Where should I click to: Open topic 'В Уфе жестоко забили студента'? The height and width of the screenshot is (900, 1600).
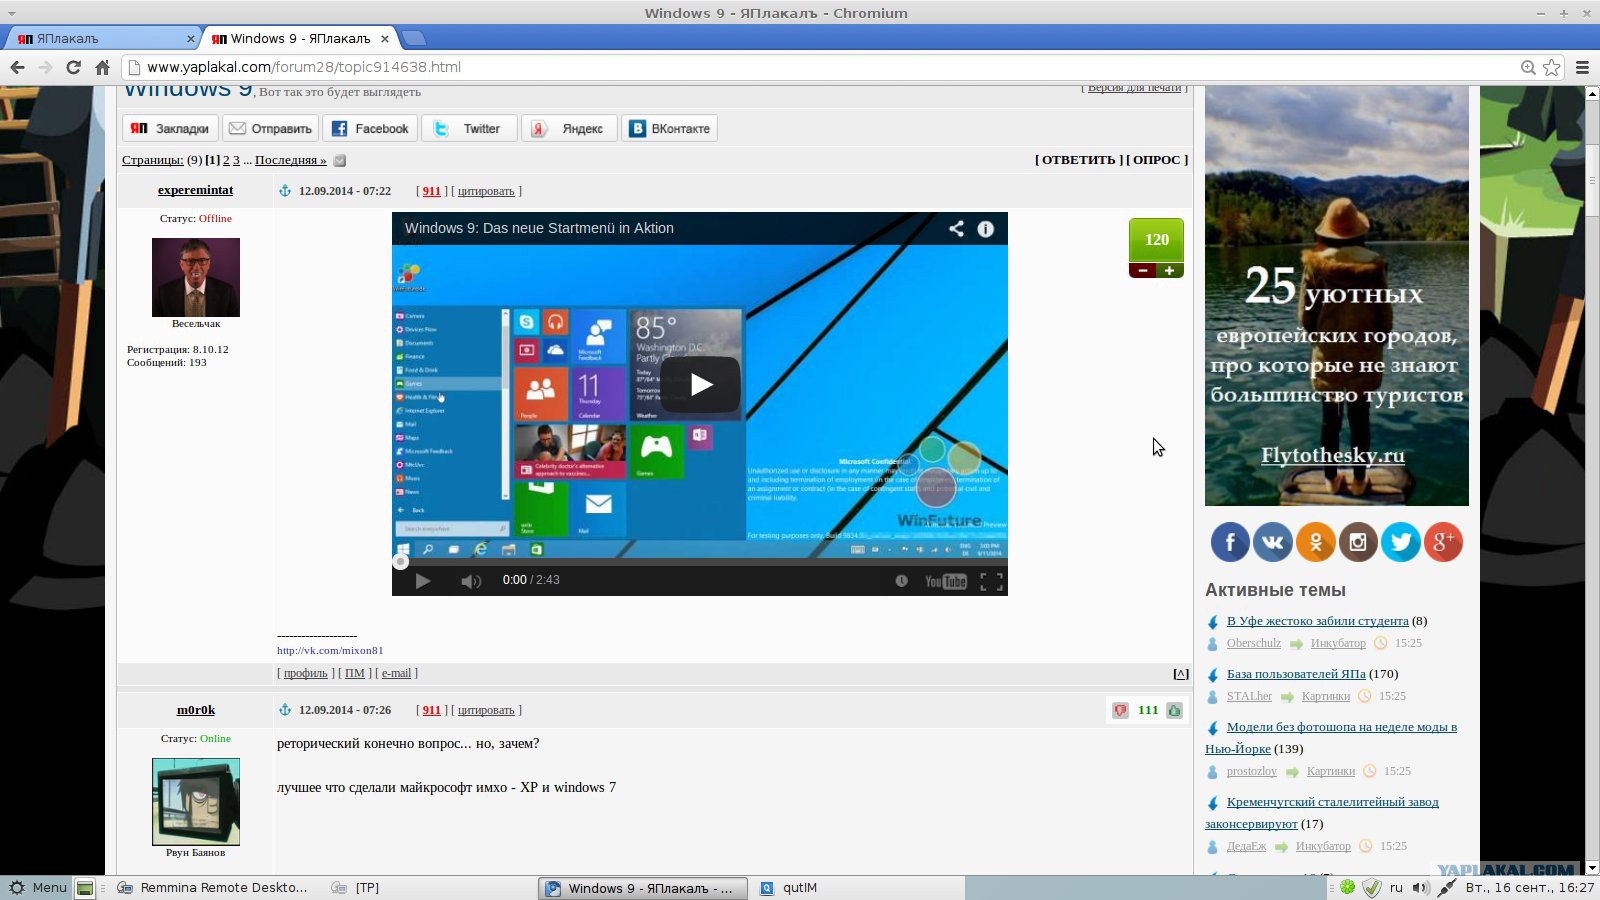(1317, 621)
